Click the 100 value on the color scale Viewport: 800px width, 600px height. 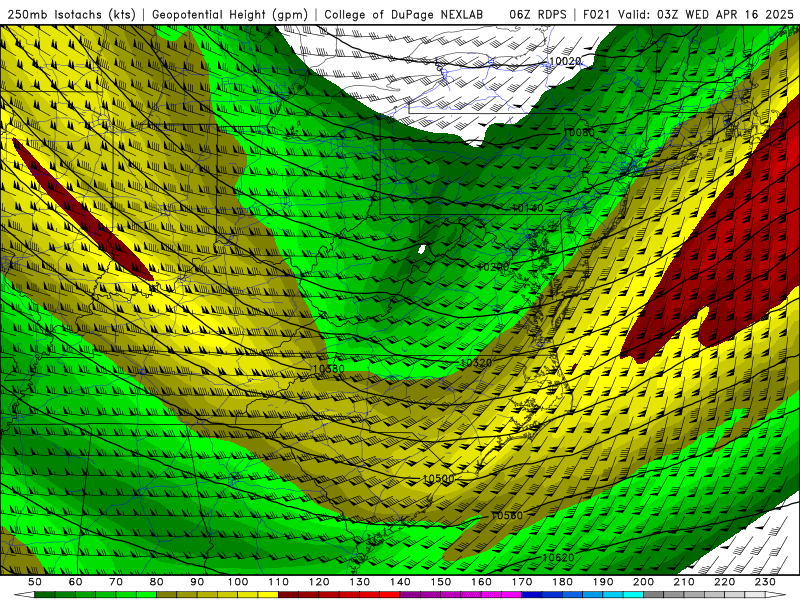[238, 582]
